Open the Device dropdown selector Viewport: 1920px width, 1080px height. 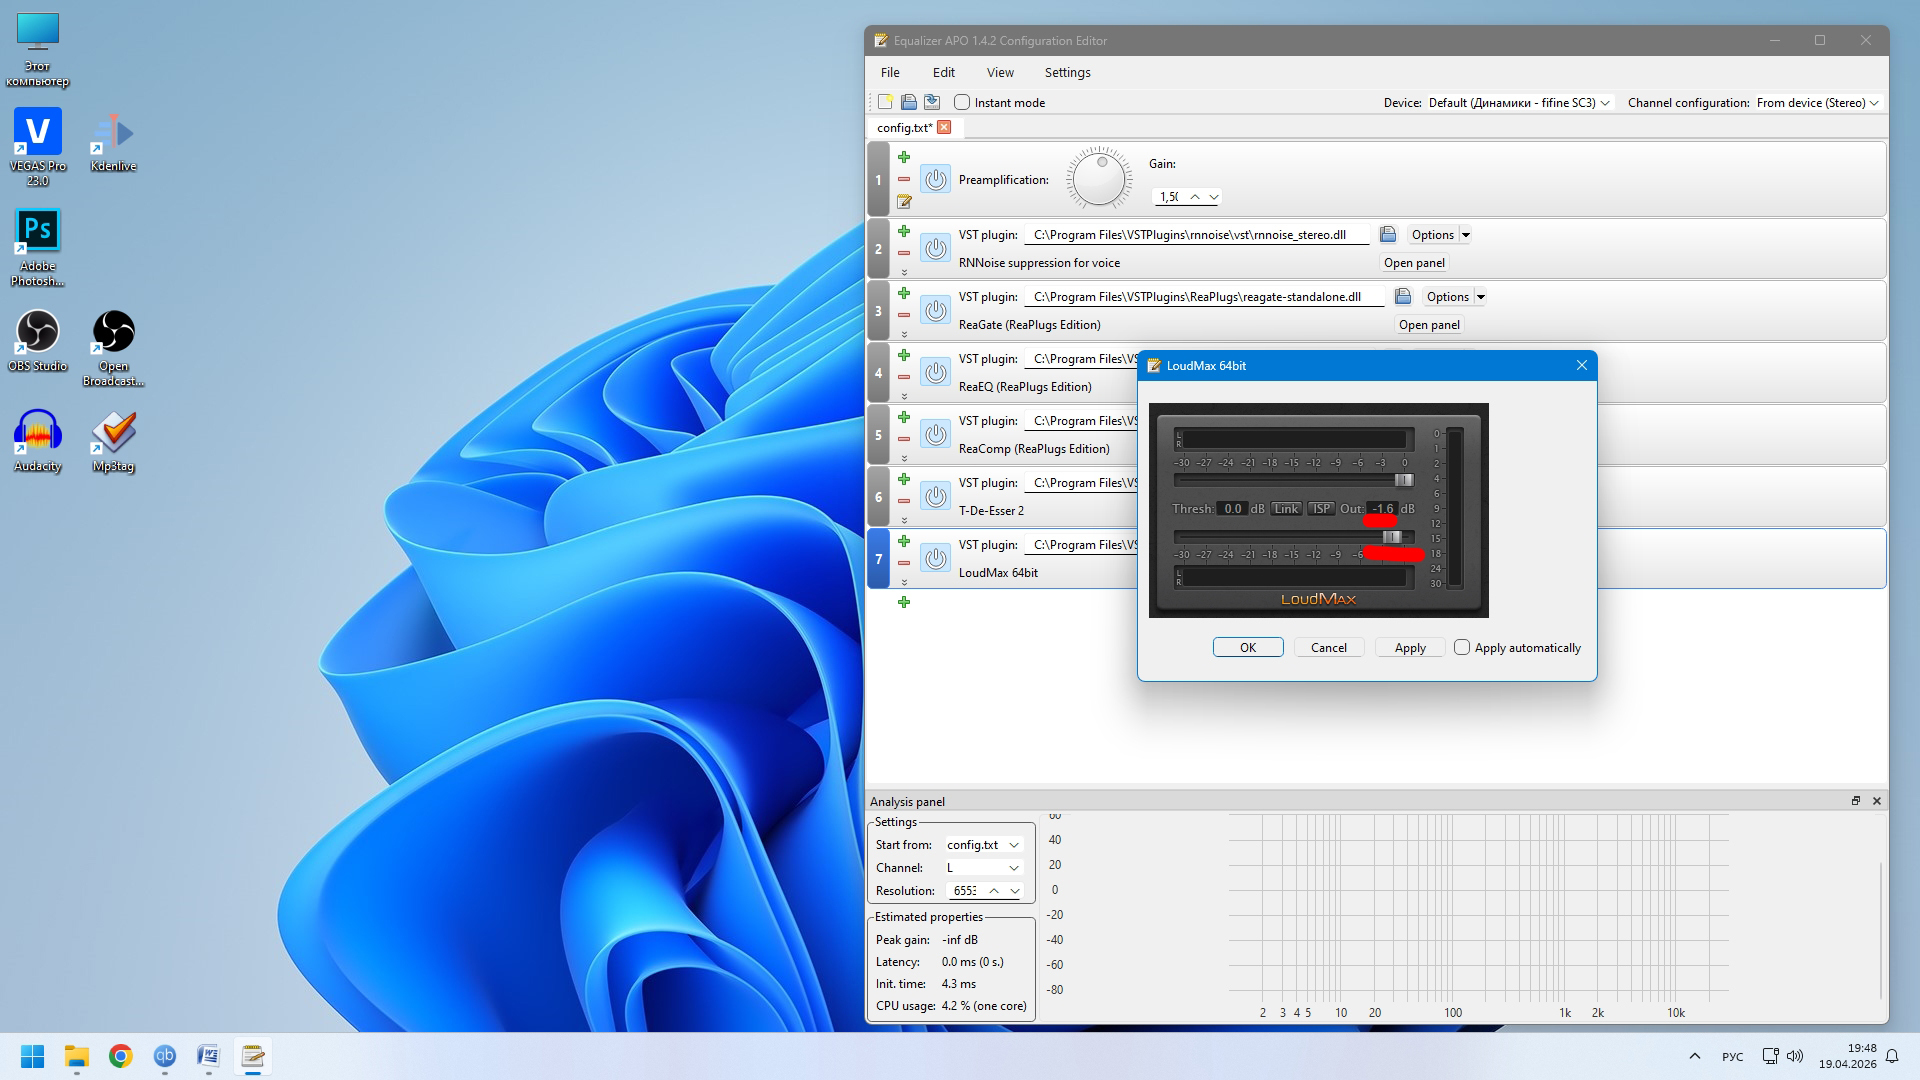(x=1519, y=102)
